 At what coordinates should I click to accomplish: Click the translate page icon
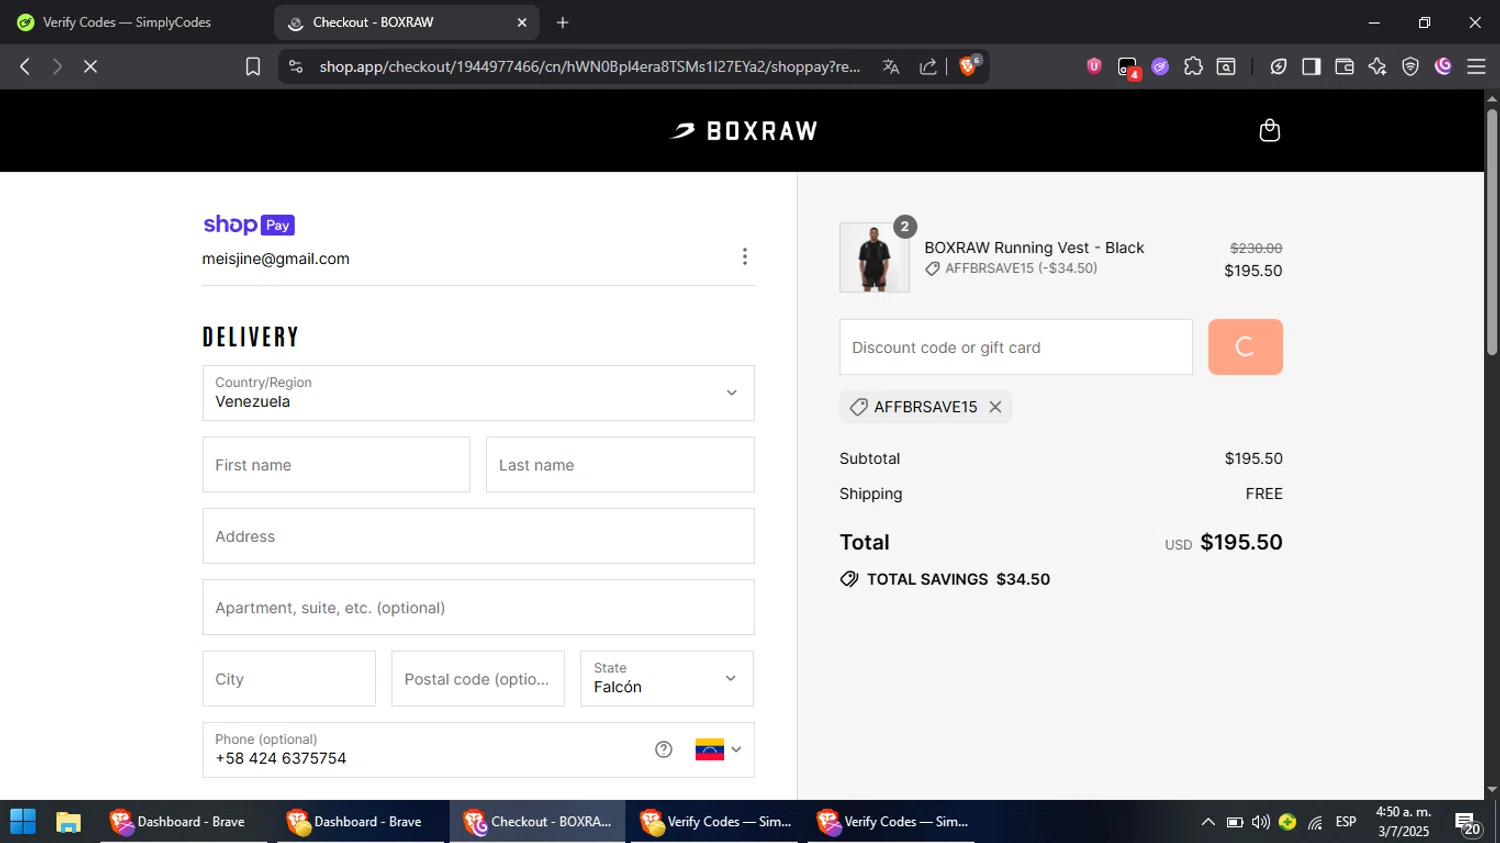[891, 66]
